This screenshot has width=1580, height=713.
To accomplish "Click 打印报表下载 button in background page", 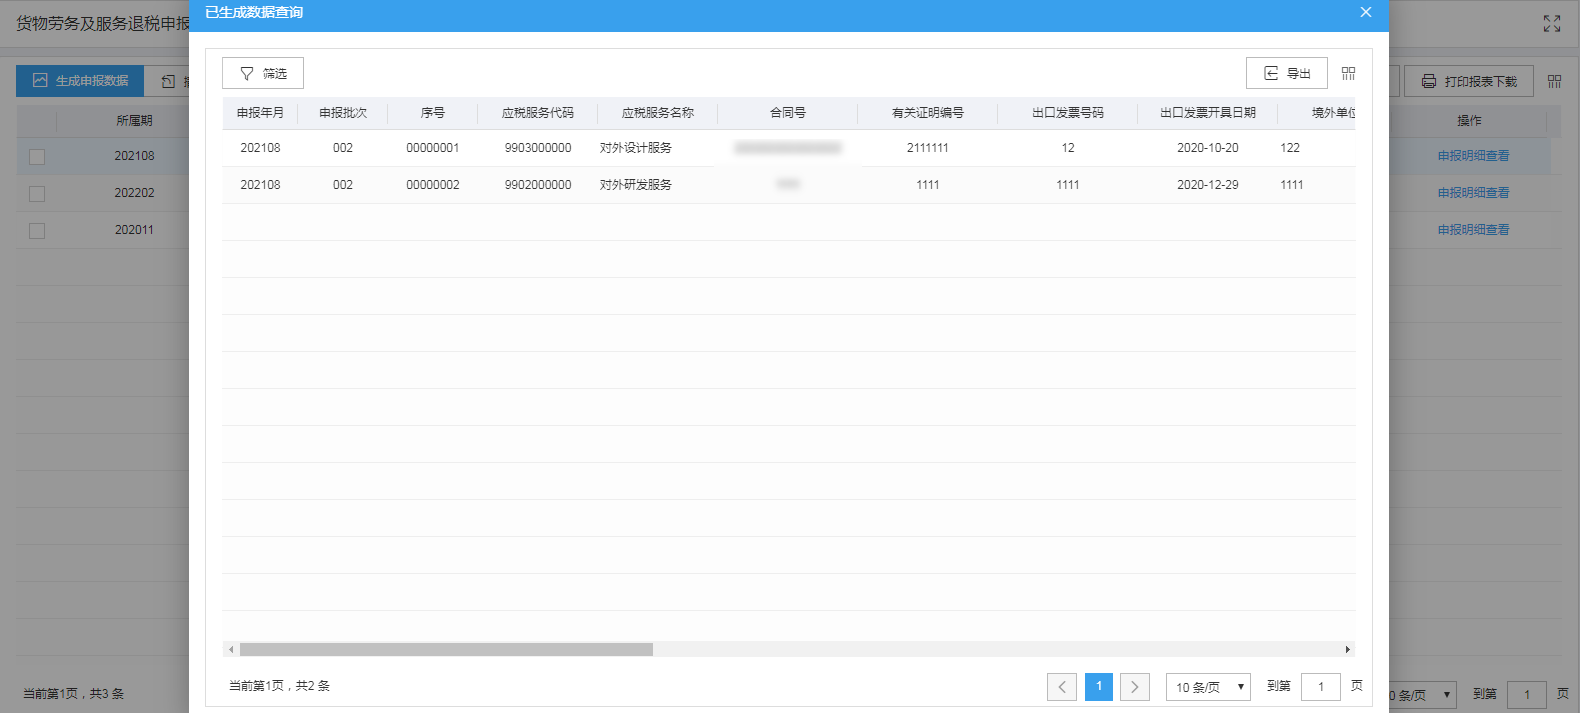I will (x=1469, y=81).
